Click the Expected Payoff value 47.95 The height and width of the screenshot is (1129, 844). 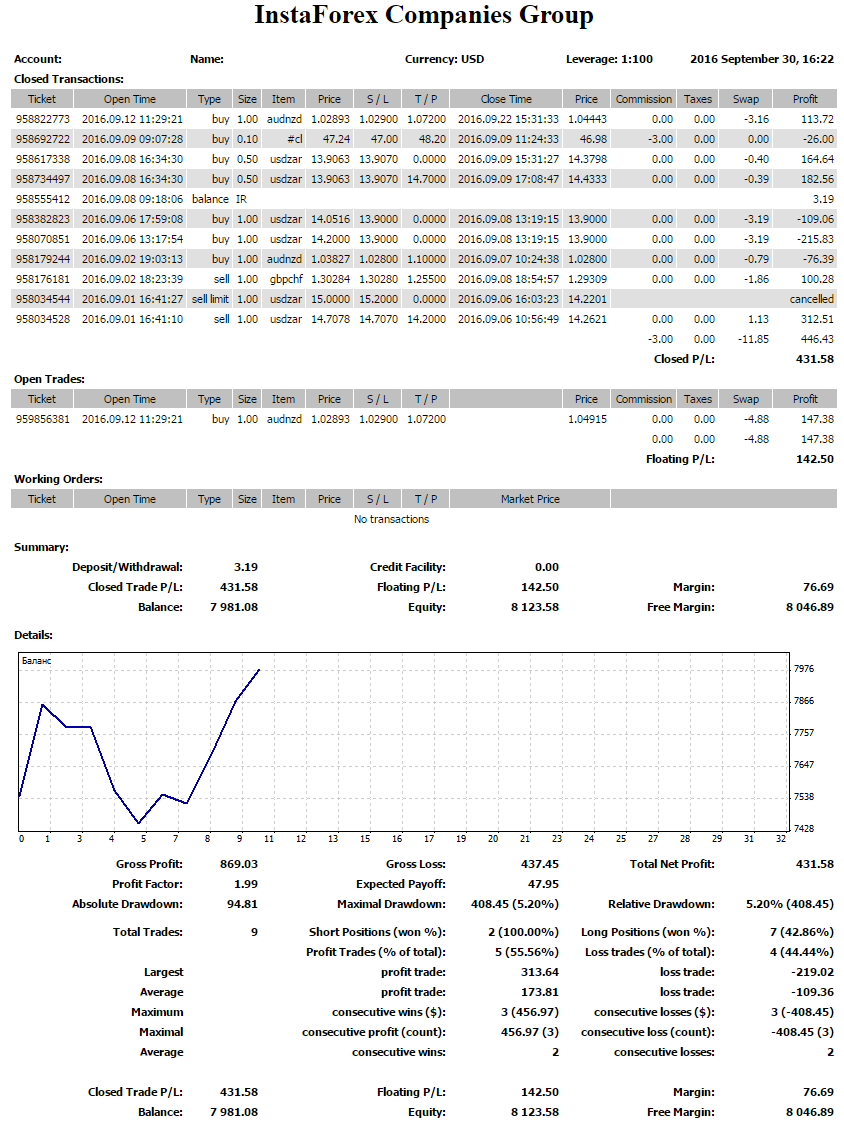point(544,884)
